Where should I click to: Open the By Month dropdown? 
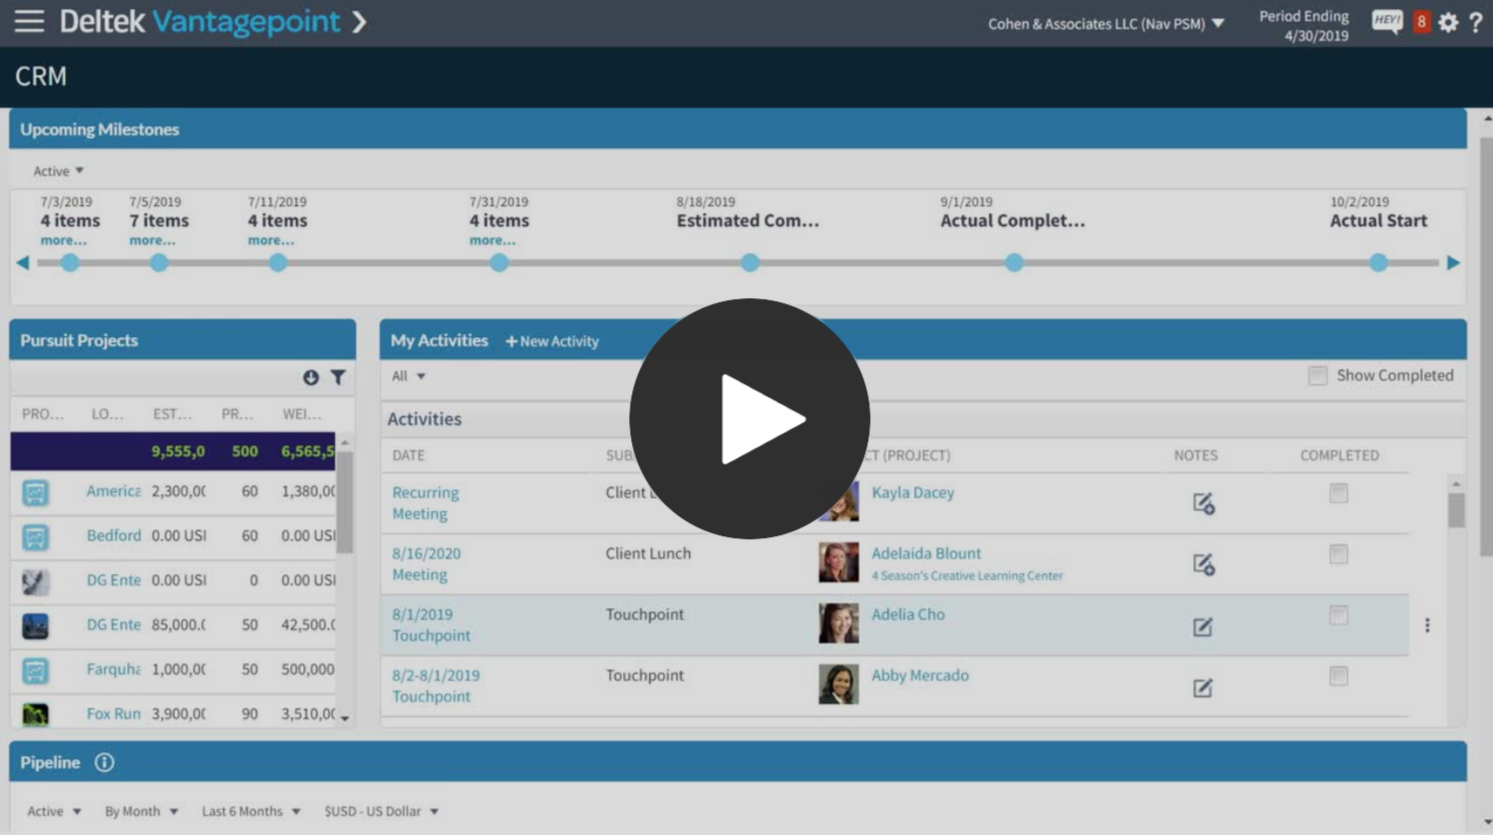pyautogui.click(x=141, y=811)
